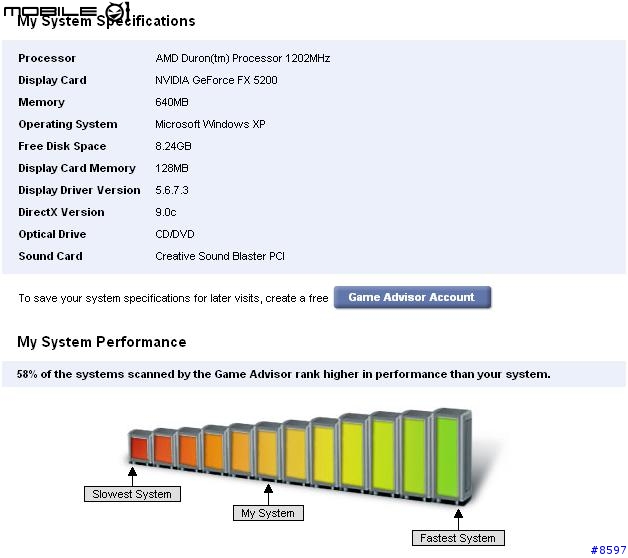Click the save system specifications sentence
The image size is (628, 558).
pos(173,298)
